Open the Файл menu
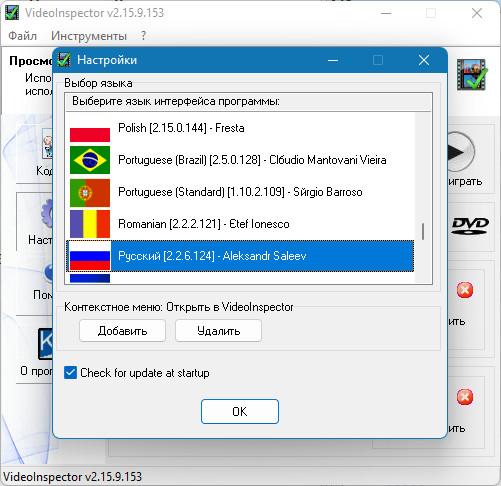Screen dimensions: 501x486 (22, 36)
